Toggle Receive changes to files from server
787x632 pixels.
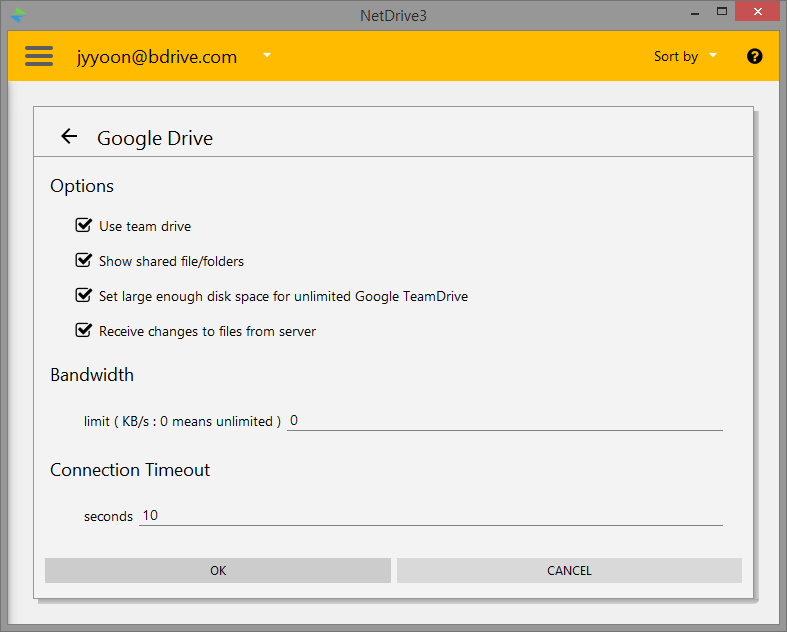(x=84, y=331)
